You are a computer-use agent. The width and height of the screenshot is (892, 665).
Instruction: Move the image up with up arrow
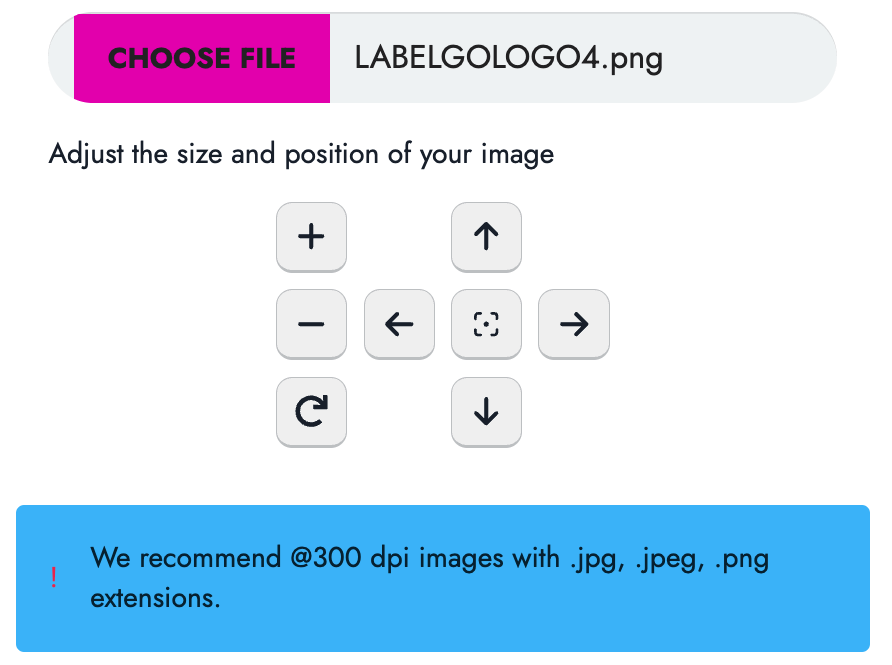tap(486, 237)
